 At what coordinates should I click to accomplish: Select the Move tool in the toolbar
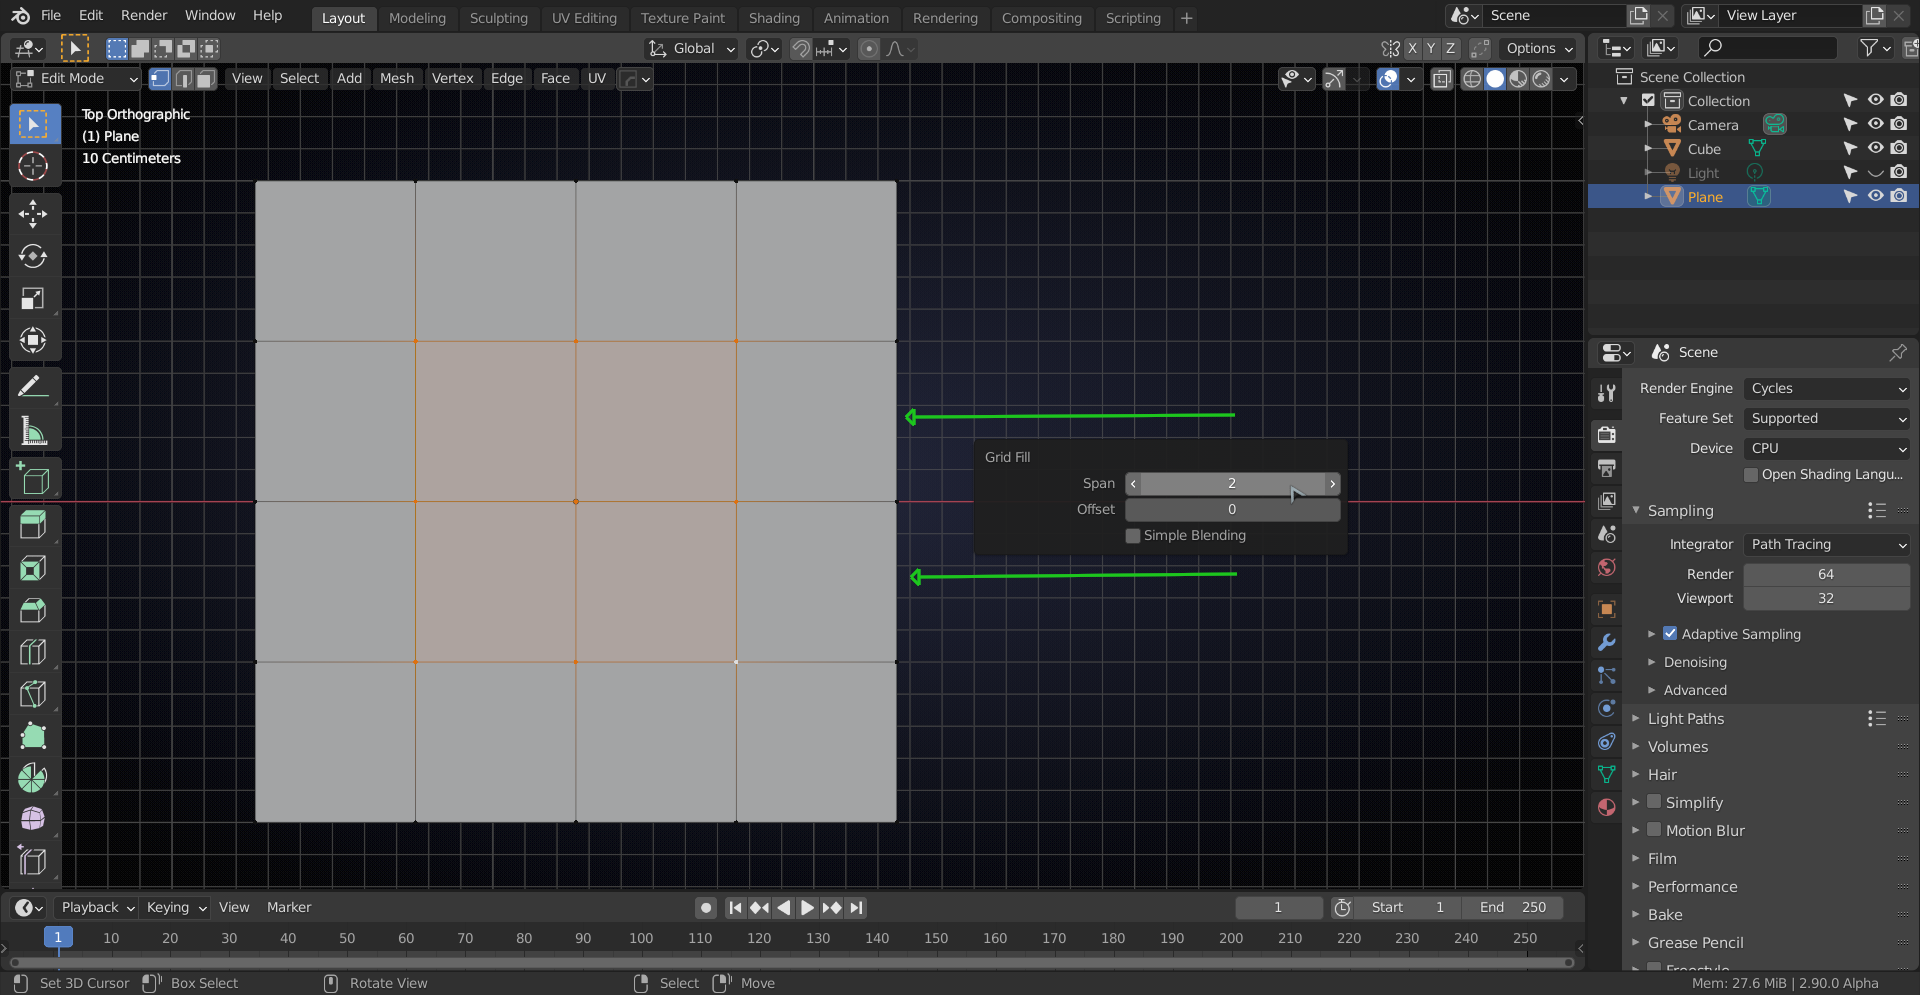click(x=33, y=213)
